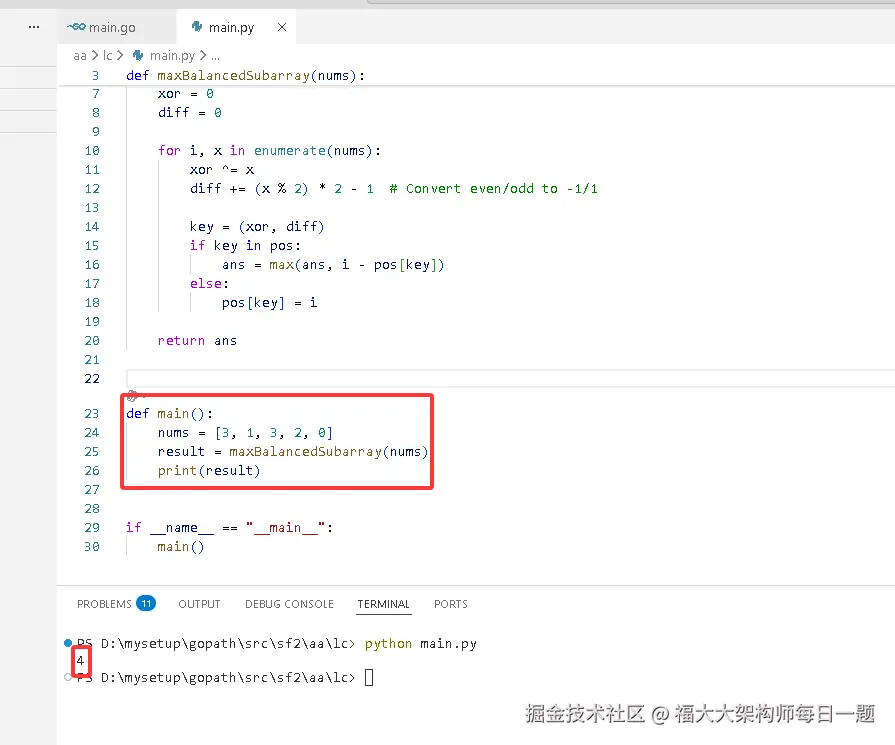Click the three-dots more actions icon
Viewport: 895px width, 745px height.
tap(34, 27)
